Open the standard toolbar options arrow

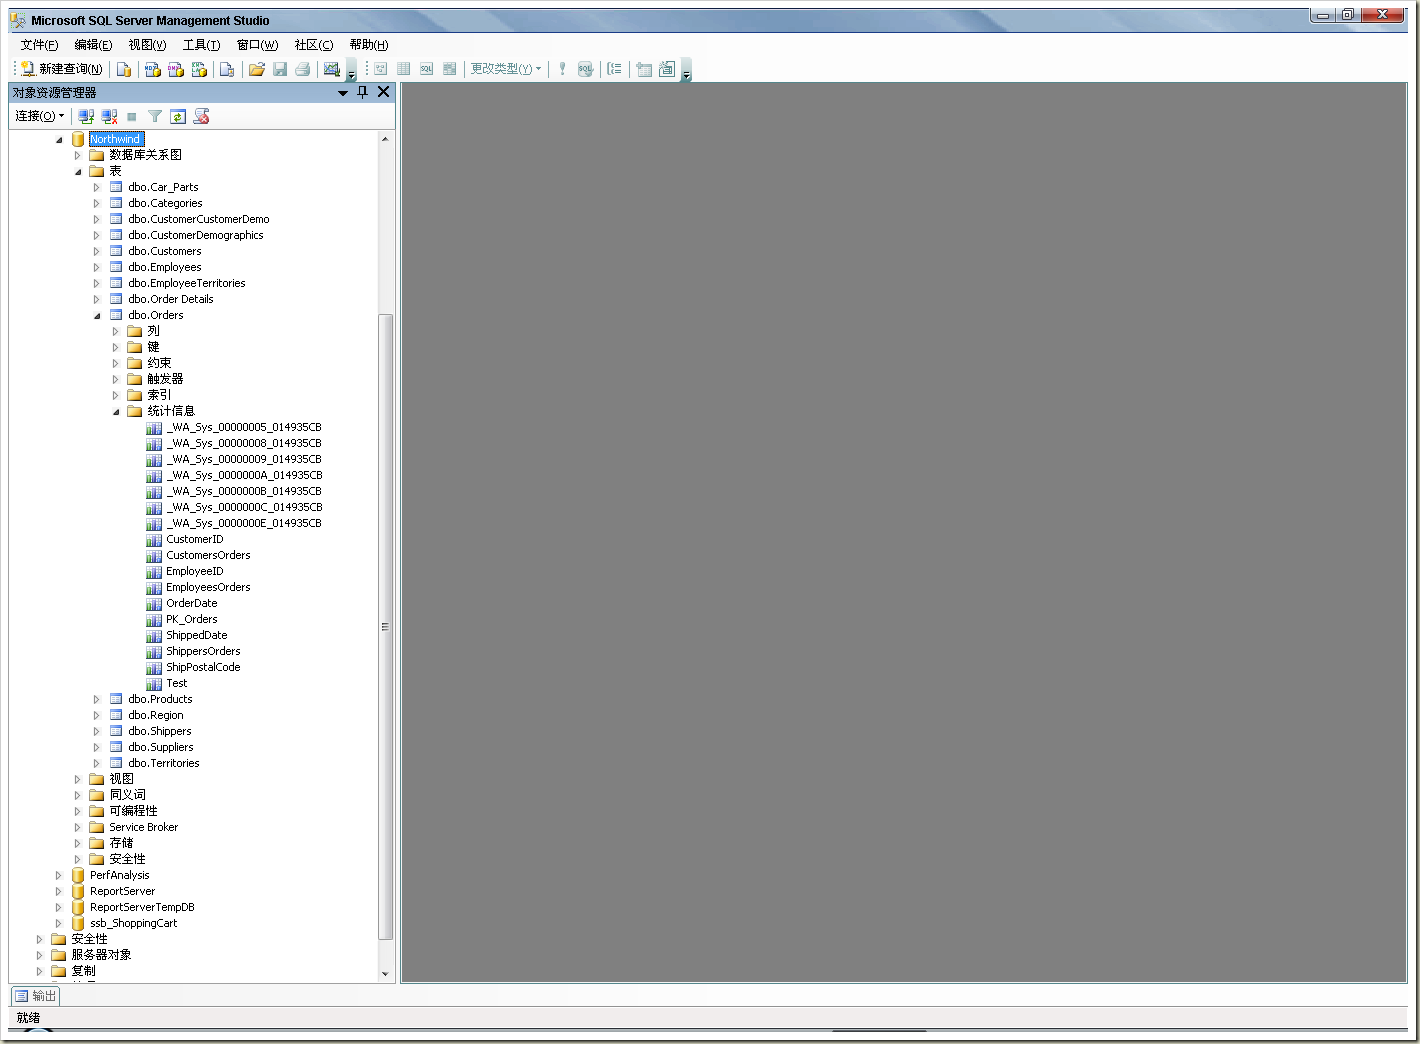(x=351, y=70)
